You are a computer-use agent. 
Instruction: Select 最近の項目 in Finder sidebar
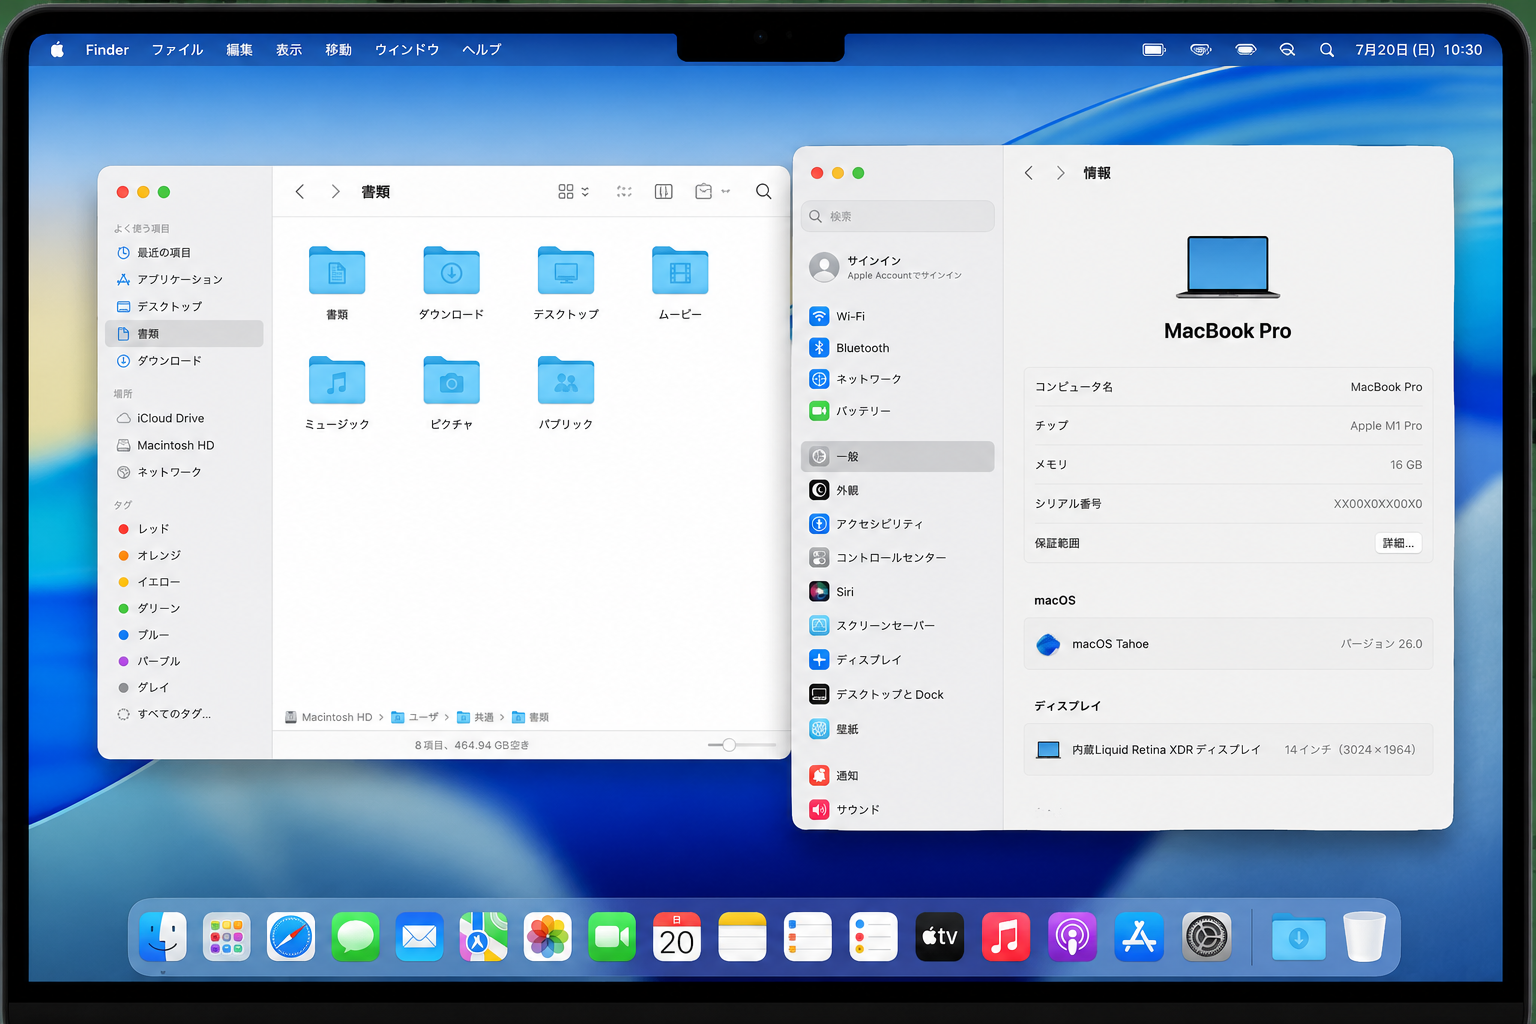point(184,253)
